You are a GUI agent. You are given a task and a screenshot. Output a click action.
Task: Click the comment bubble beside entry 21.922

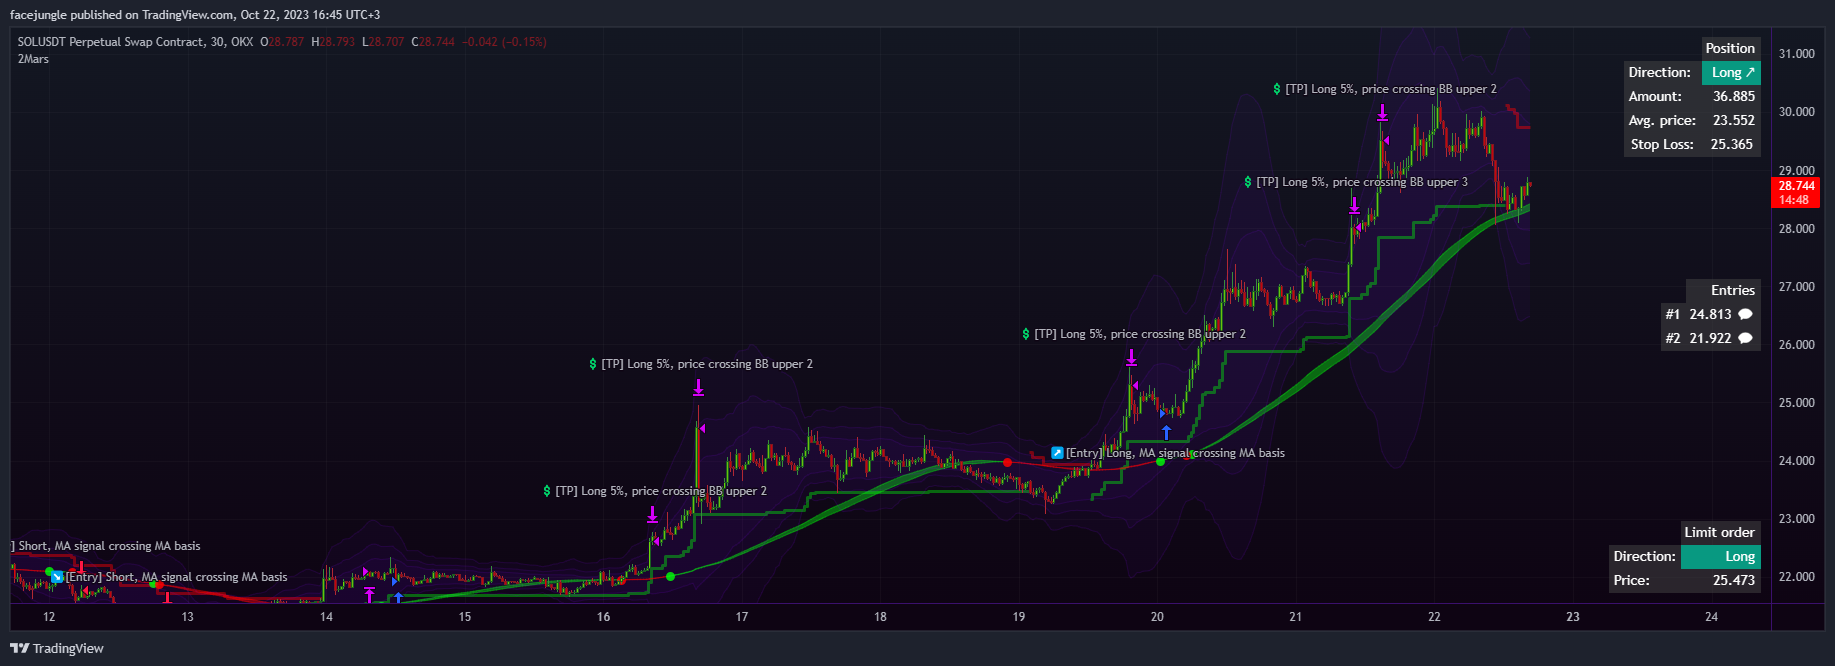click(1745, 338)
